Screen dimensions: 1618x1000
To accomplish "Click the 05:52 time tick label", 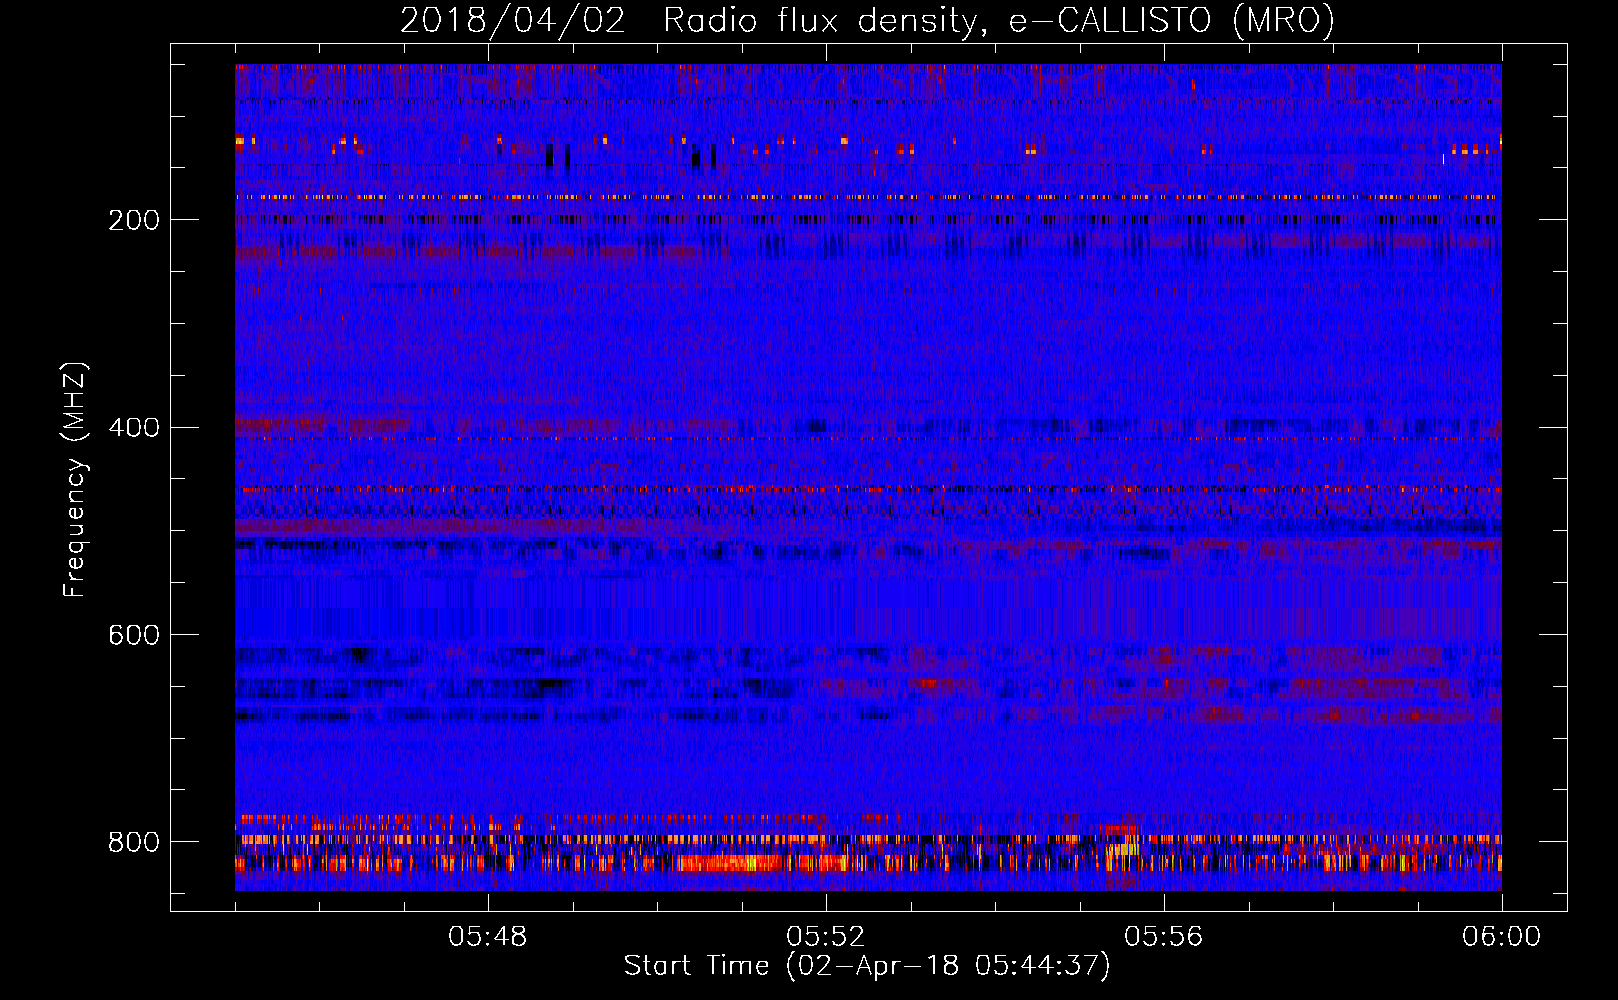I will (826, 937).
